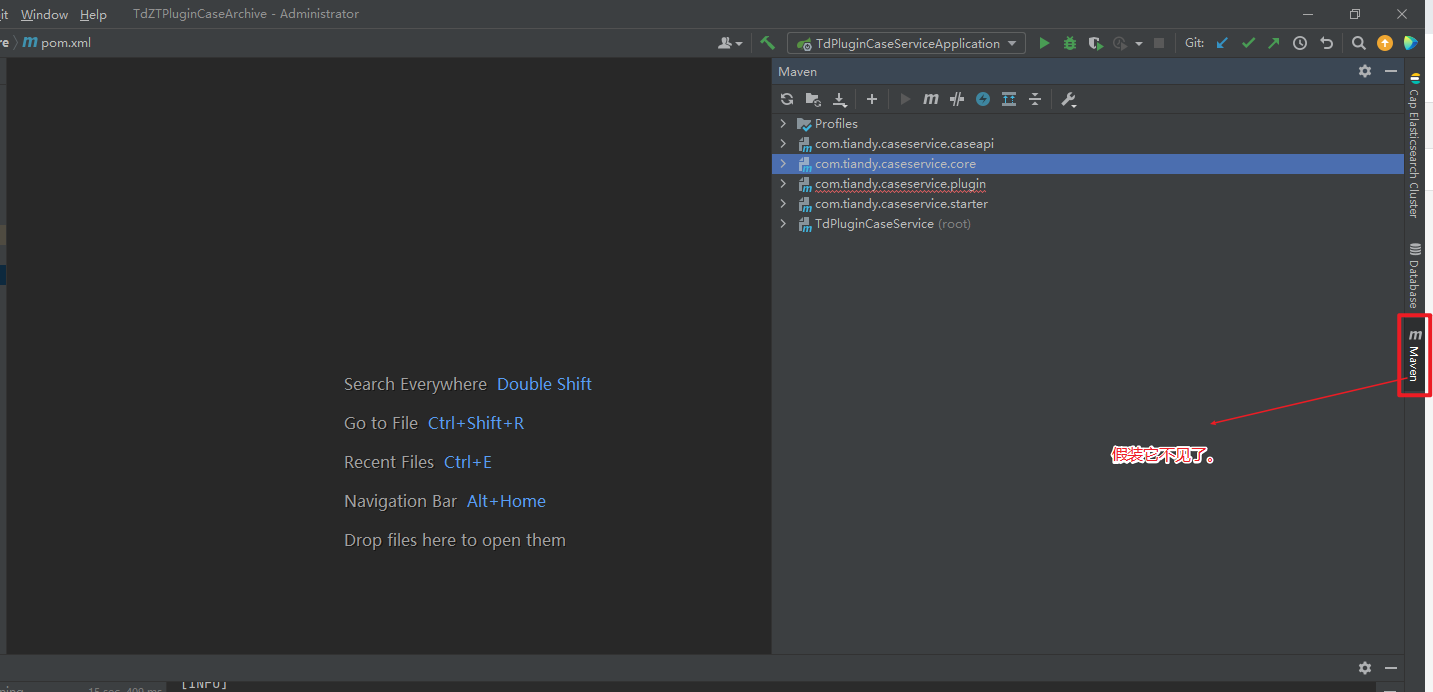This screenshot has width=1433, height=692.
Task: Expand the Profiles node
Action: tap(783, 123)
